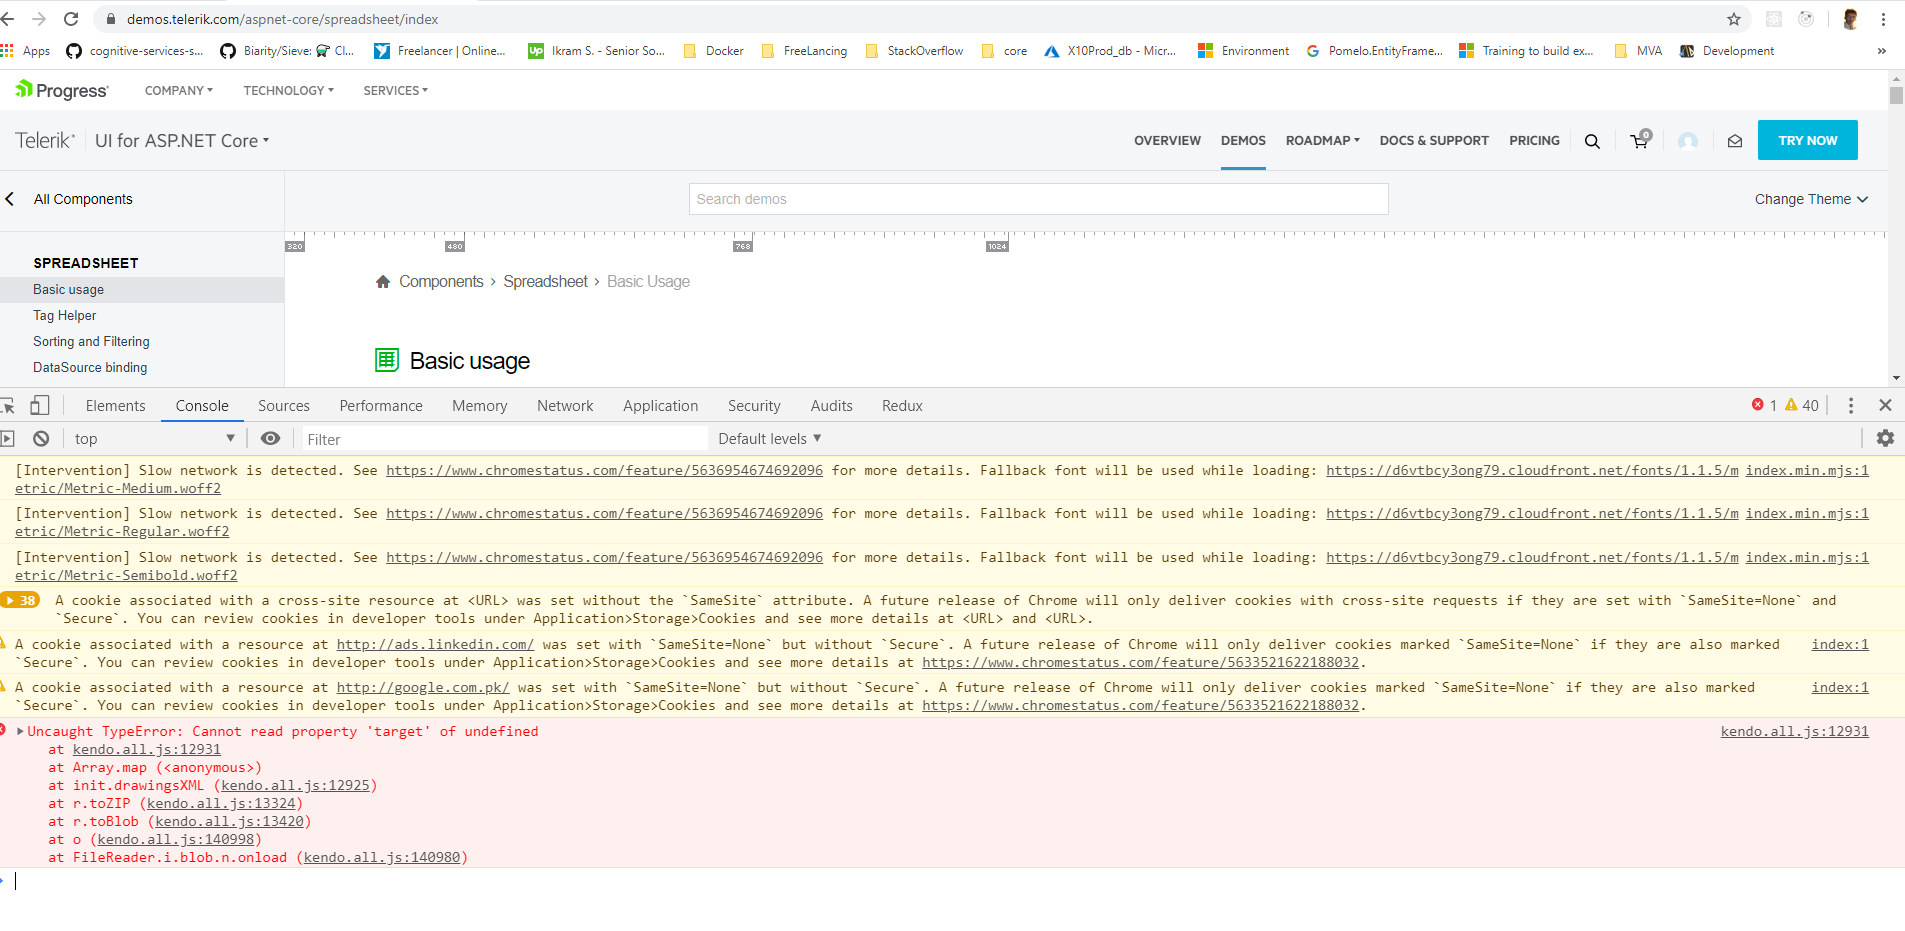Open DOCS & SUPPORT
This screenshot has height=931, width=1905.
[1434, 141]
